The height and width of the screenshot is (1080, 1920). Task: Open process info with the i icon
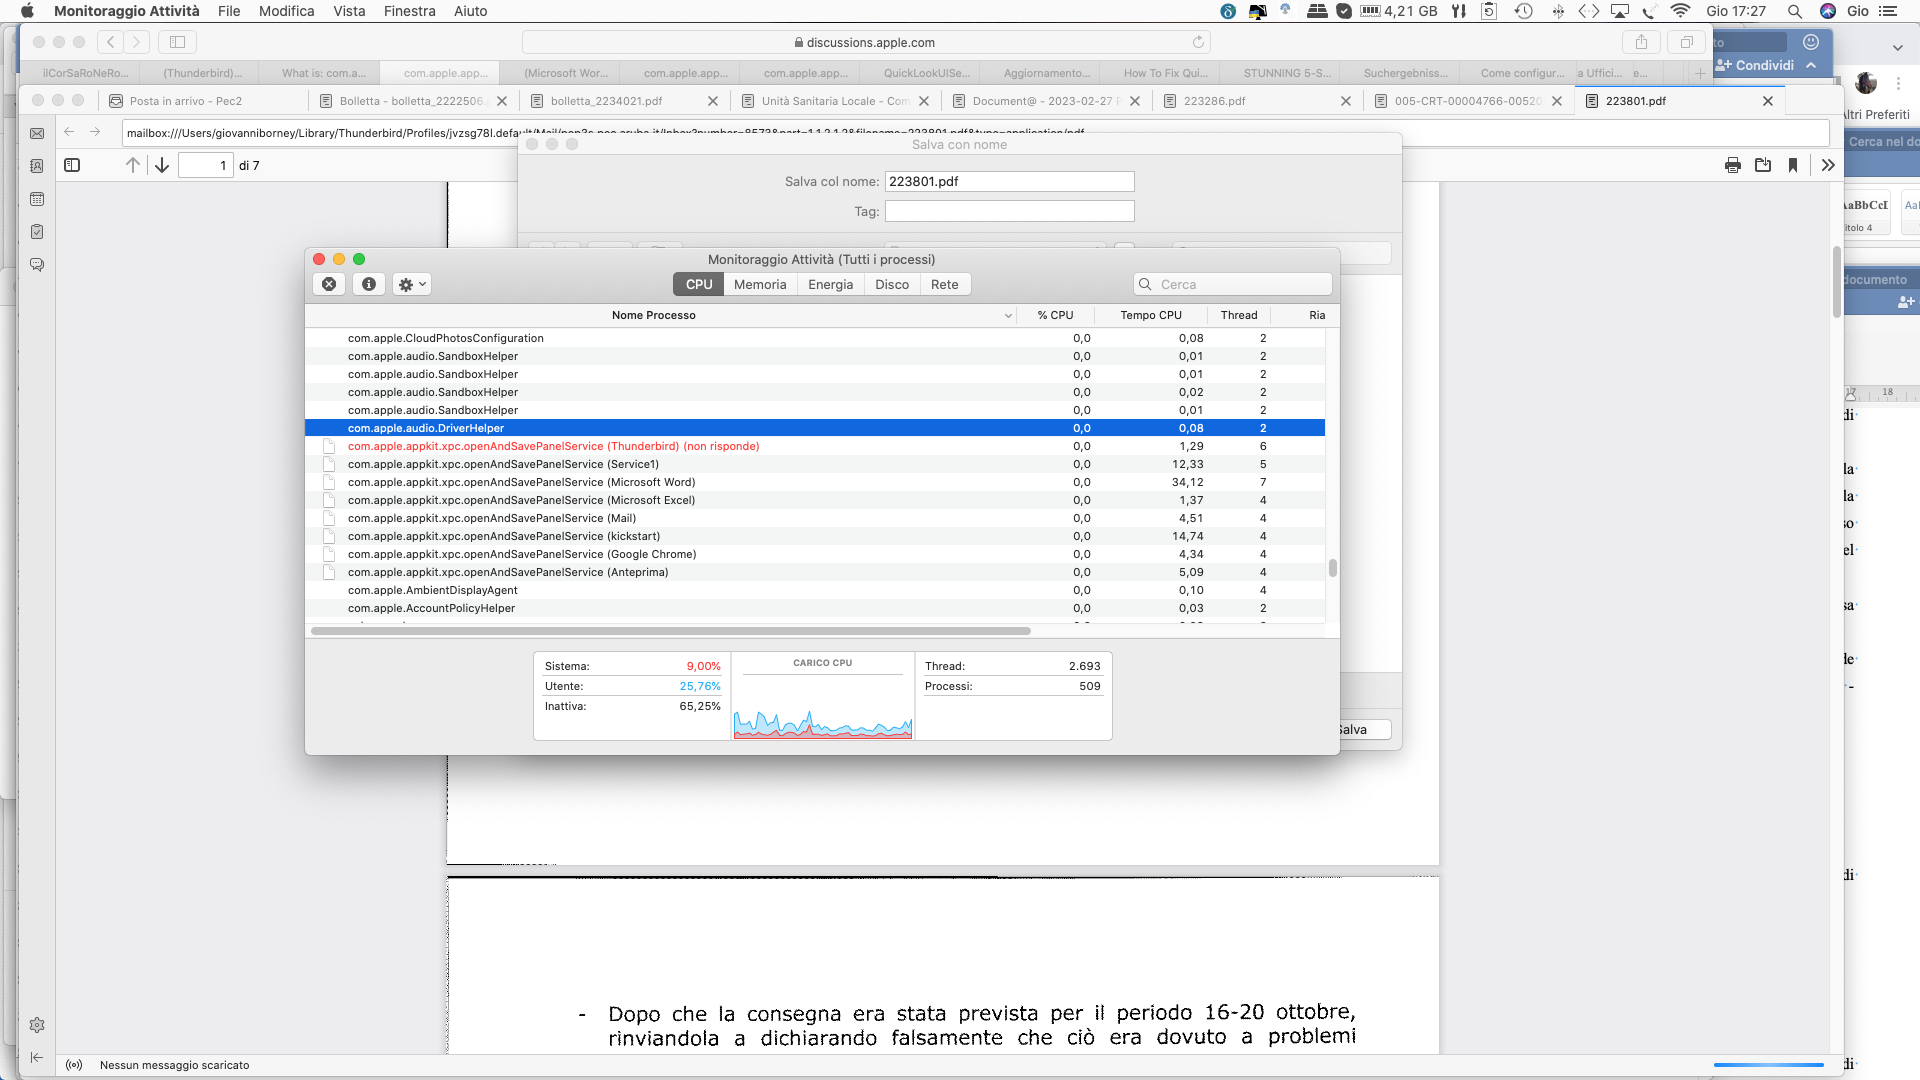click(x=369, y=285)
